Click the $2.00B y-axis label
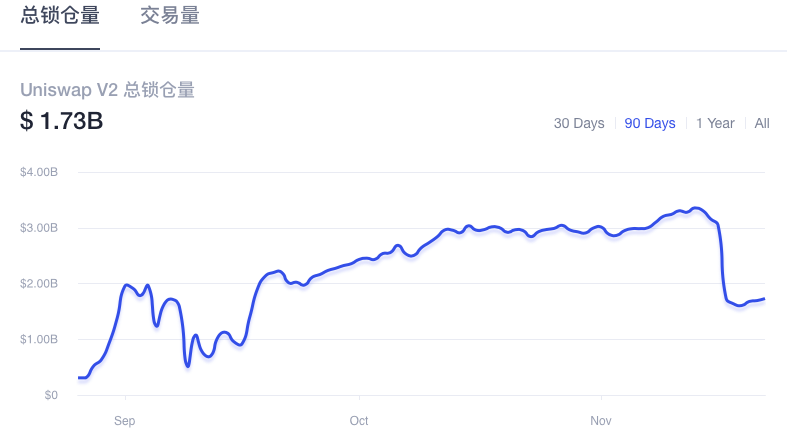The width and height of the screenshot is (787, 431). (x=39, y=283)
